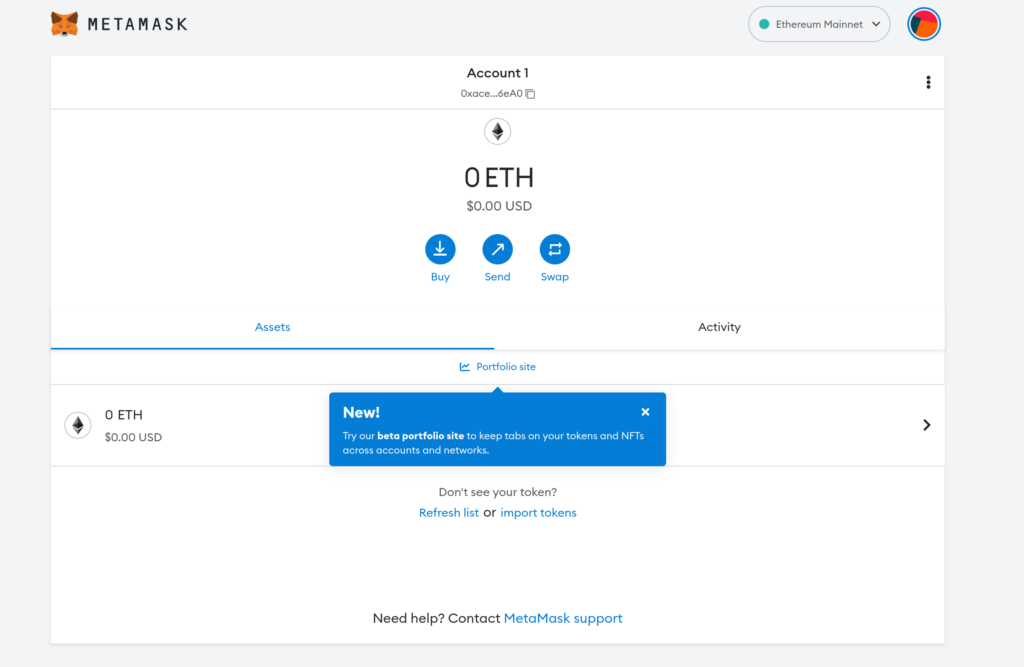Viewport: 1024px width, 667px height.
Task: Click the large 0 ETH balance
Action: pyautogui.click(x=499, y=178)
